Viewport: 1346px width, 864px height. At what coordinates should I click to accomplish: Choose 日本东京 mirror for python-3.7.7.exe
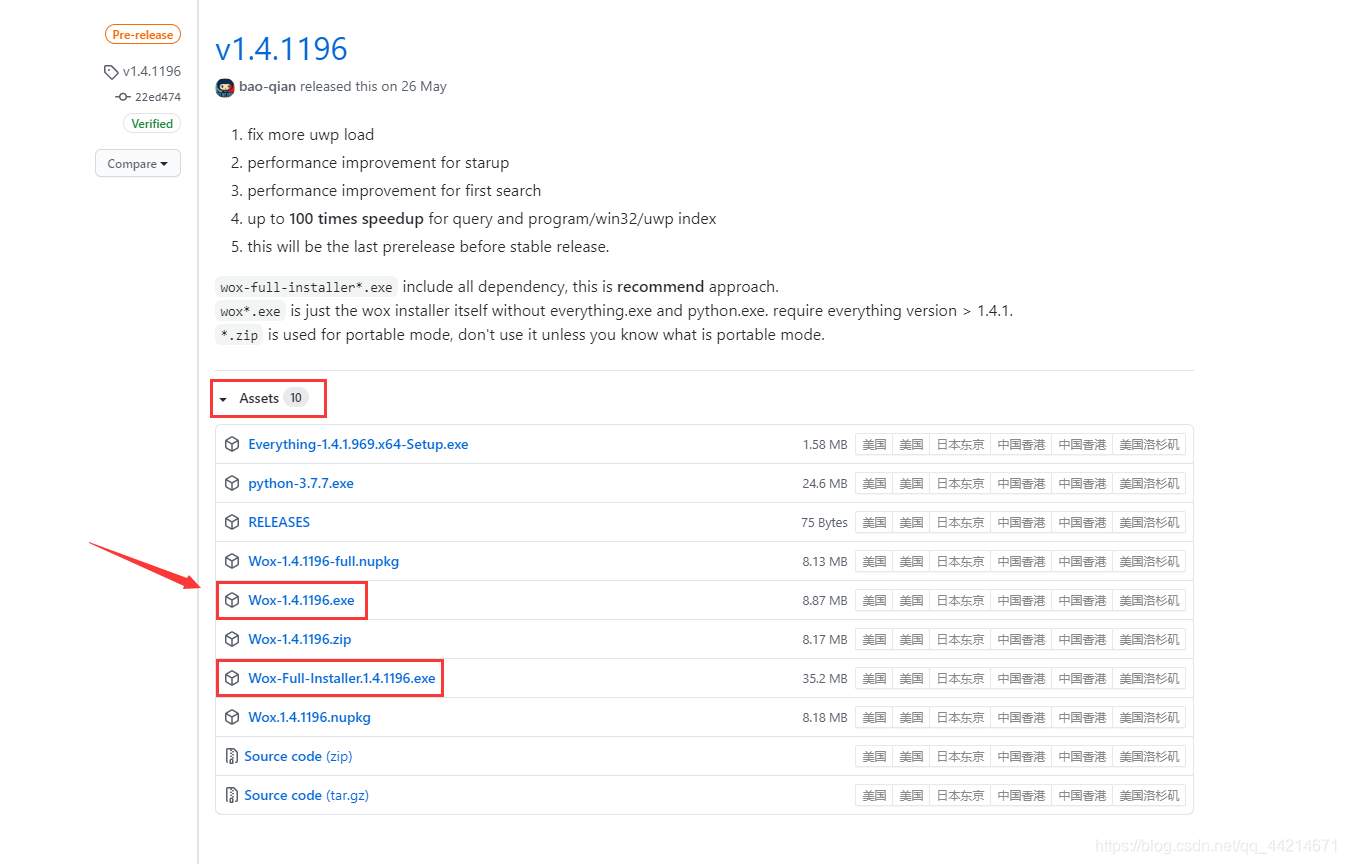pyautogui.click(x=960, y=483)
